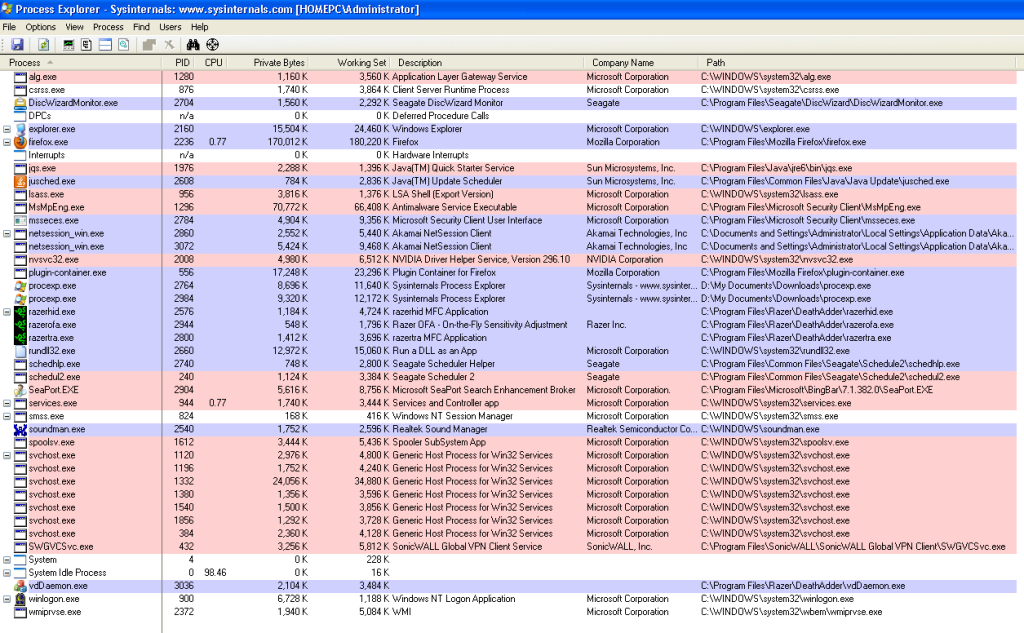The image size is (1024, 633).
Task: Open the Users menu
Action: [x=171, y=27]
